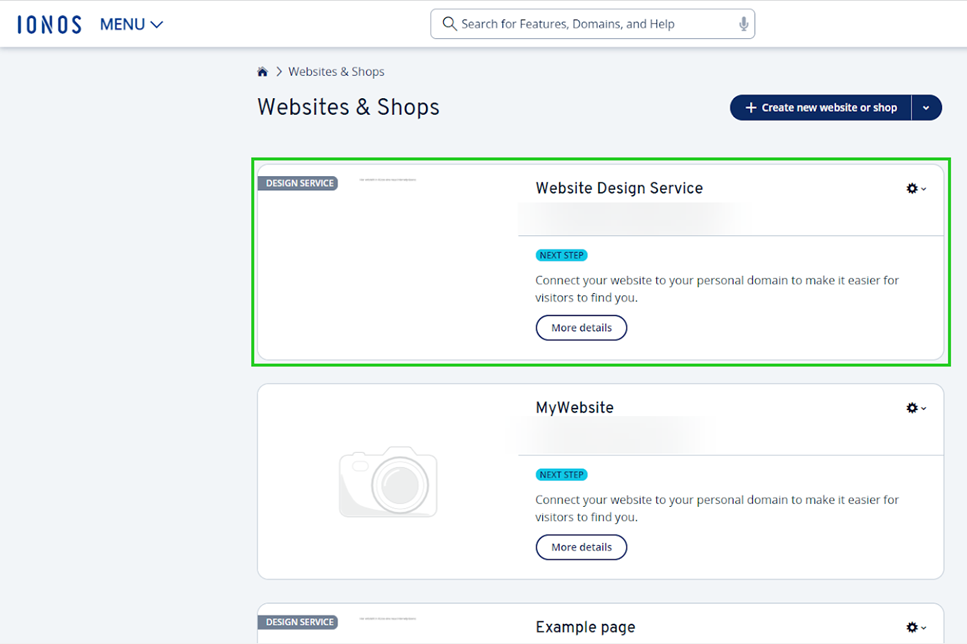Screen dimensions: 967x644
Task: Click the Website Design Service preview thumbnail
Action: click(x=388, y=262)
